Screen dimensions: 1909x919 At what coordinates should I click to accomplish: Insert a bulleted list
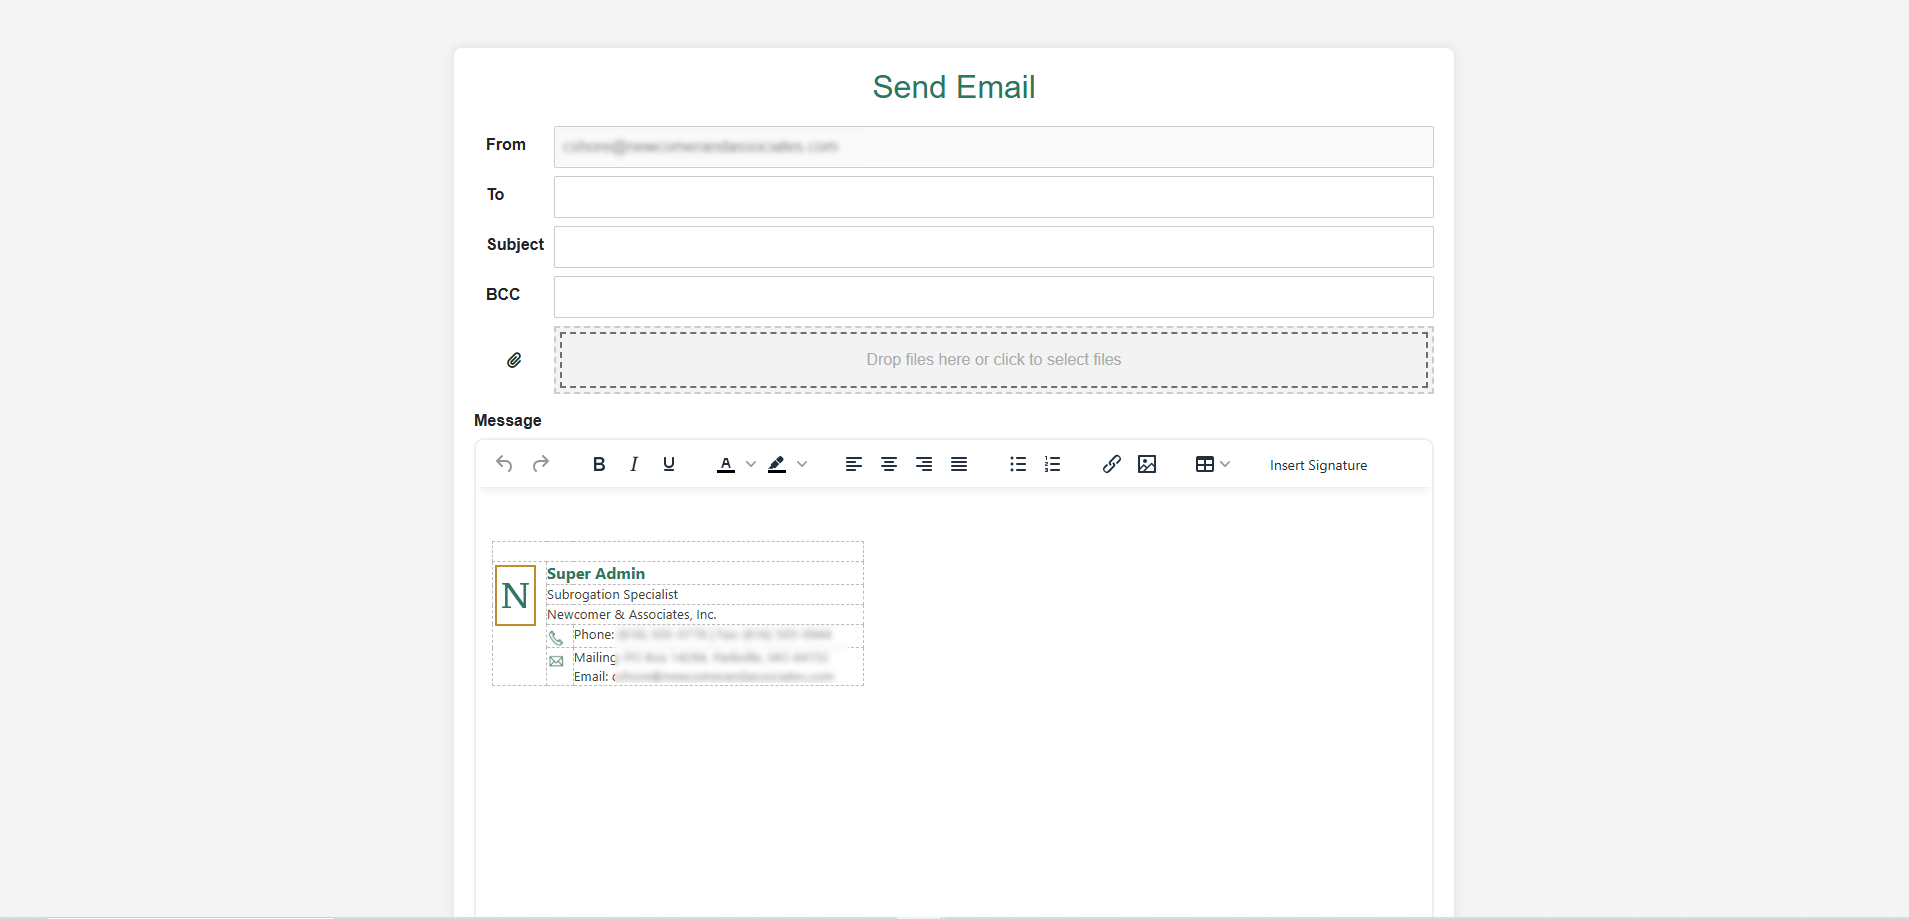click(x=1018, y=464)
